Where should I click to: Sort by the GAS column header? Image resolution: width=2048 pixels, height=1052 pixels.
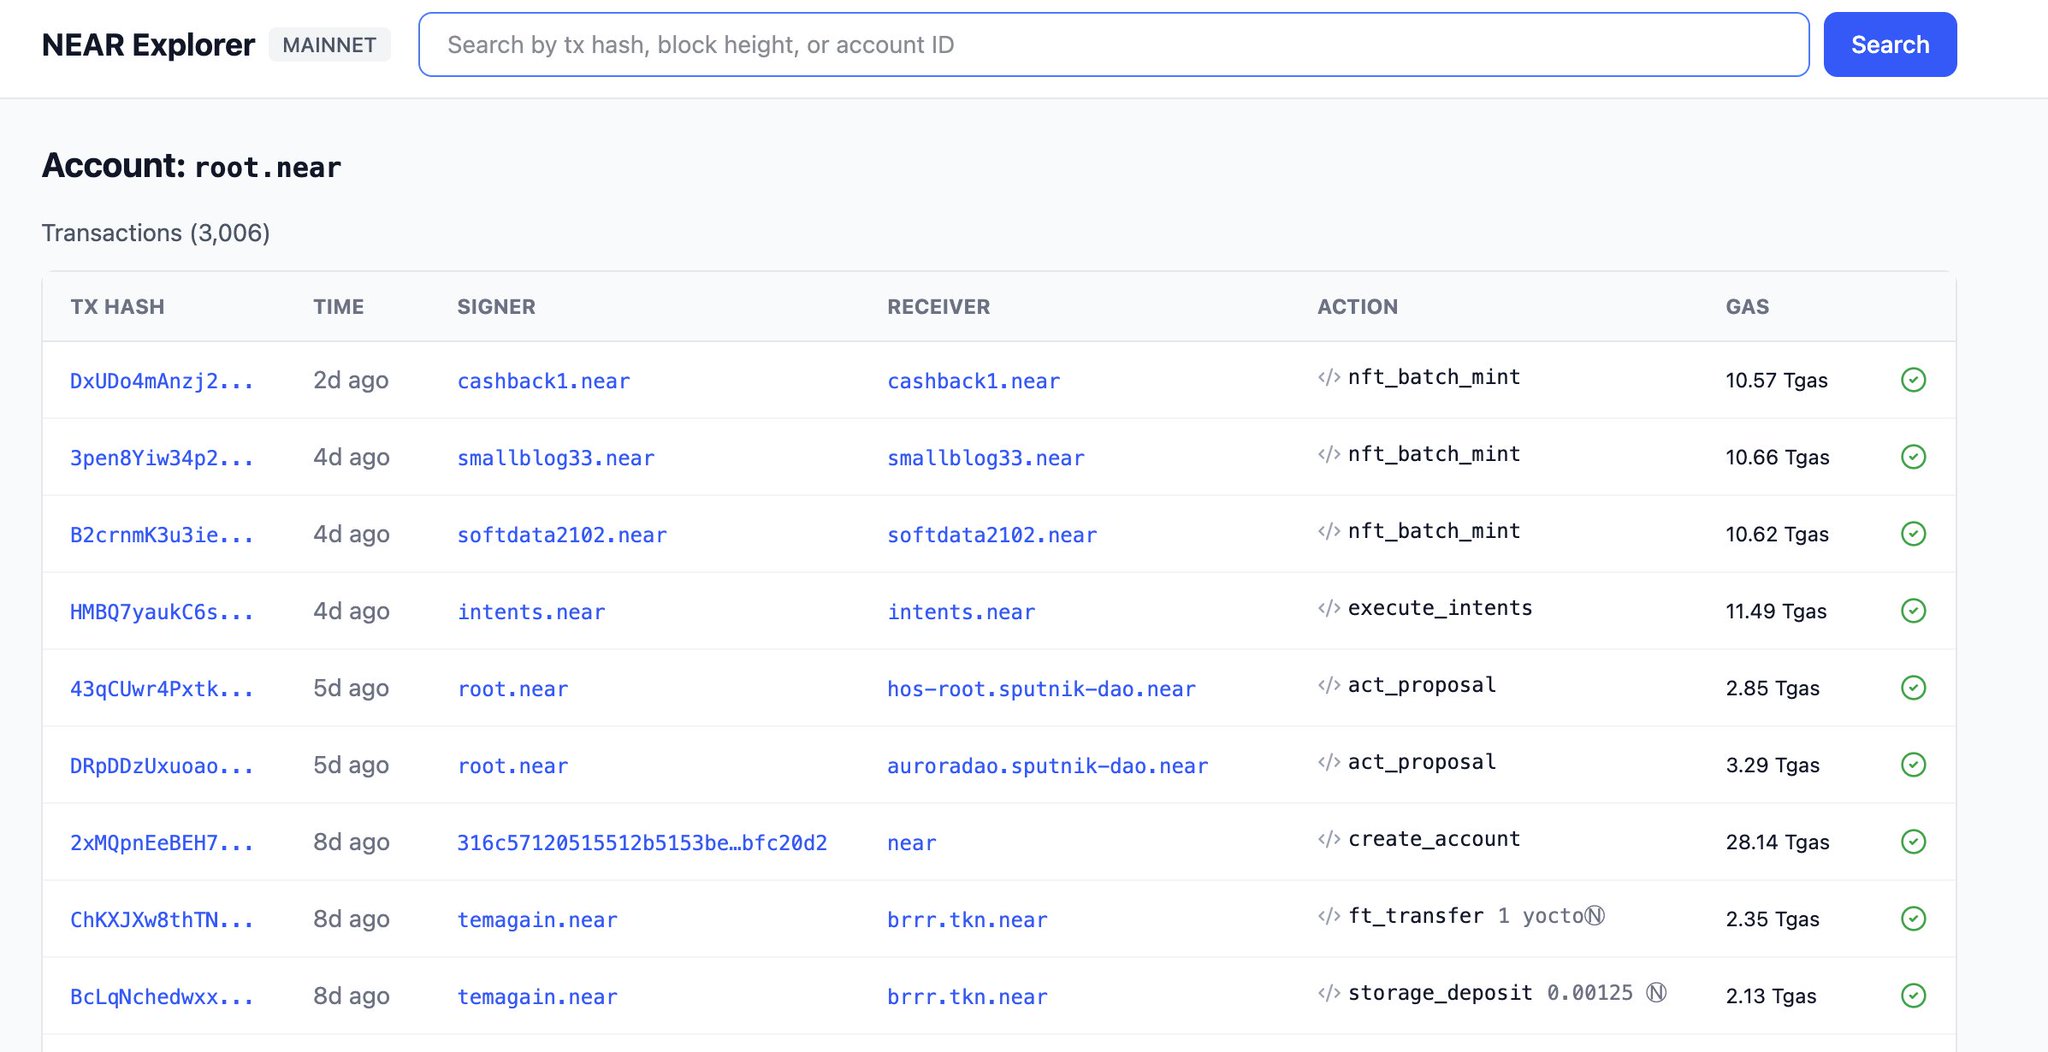[x=1746, y=307]
